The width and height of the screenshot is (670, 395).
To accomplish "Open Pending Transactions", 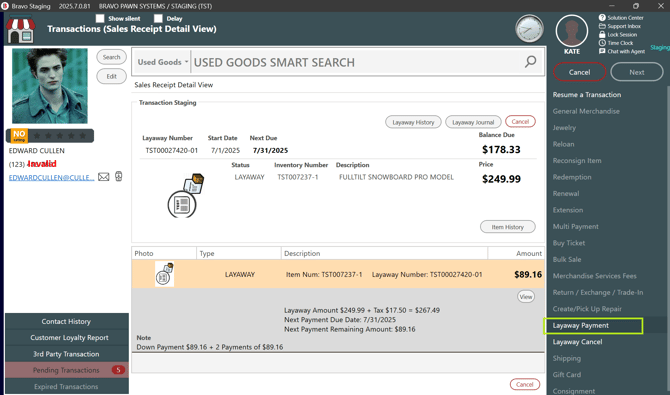I will 66,370.
